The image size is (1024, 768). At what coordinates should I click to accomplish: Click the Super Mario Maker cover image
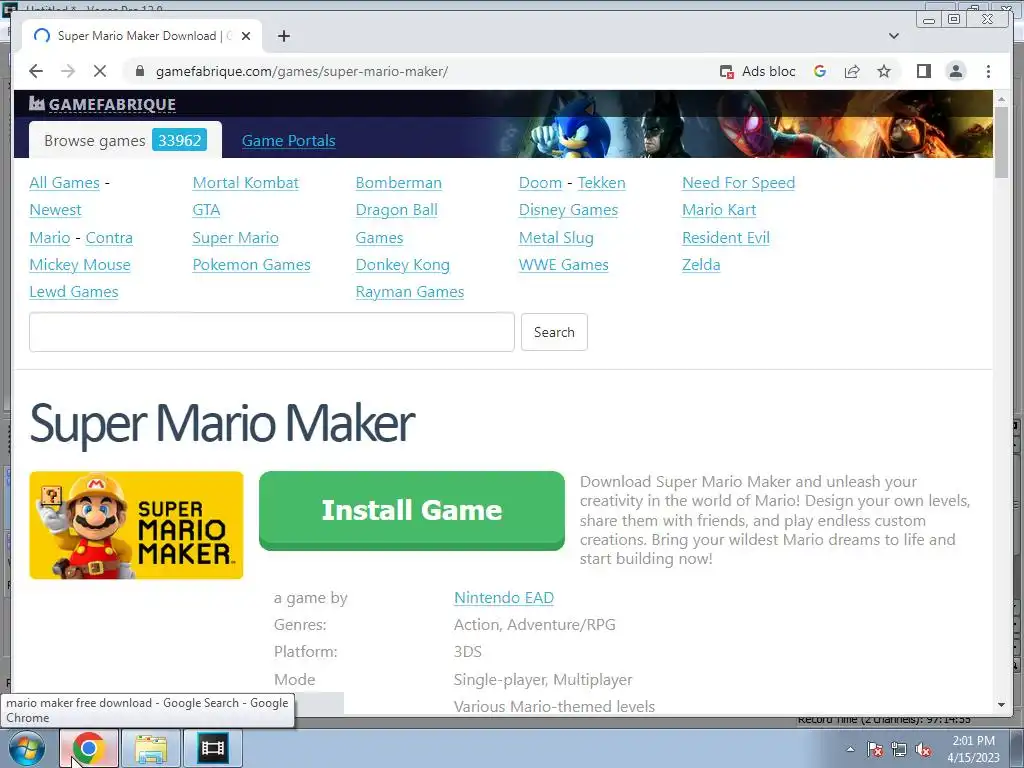136,525
